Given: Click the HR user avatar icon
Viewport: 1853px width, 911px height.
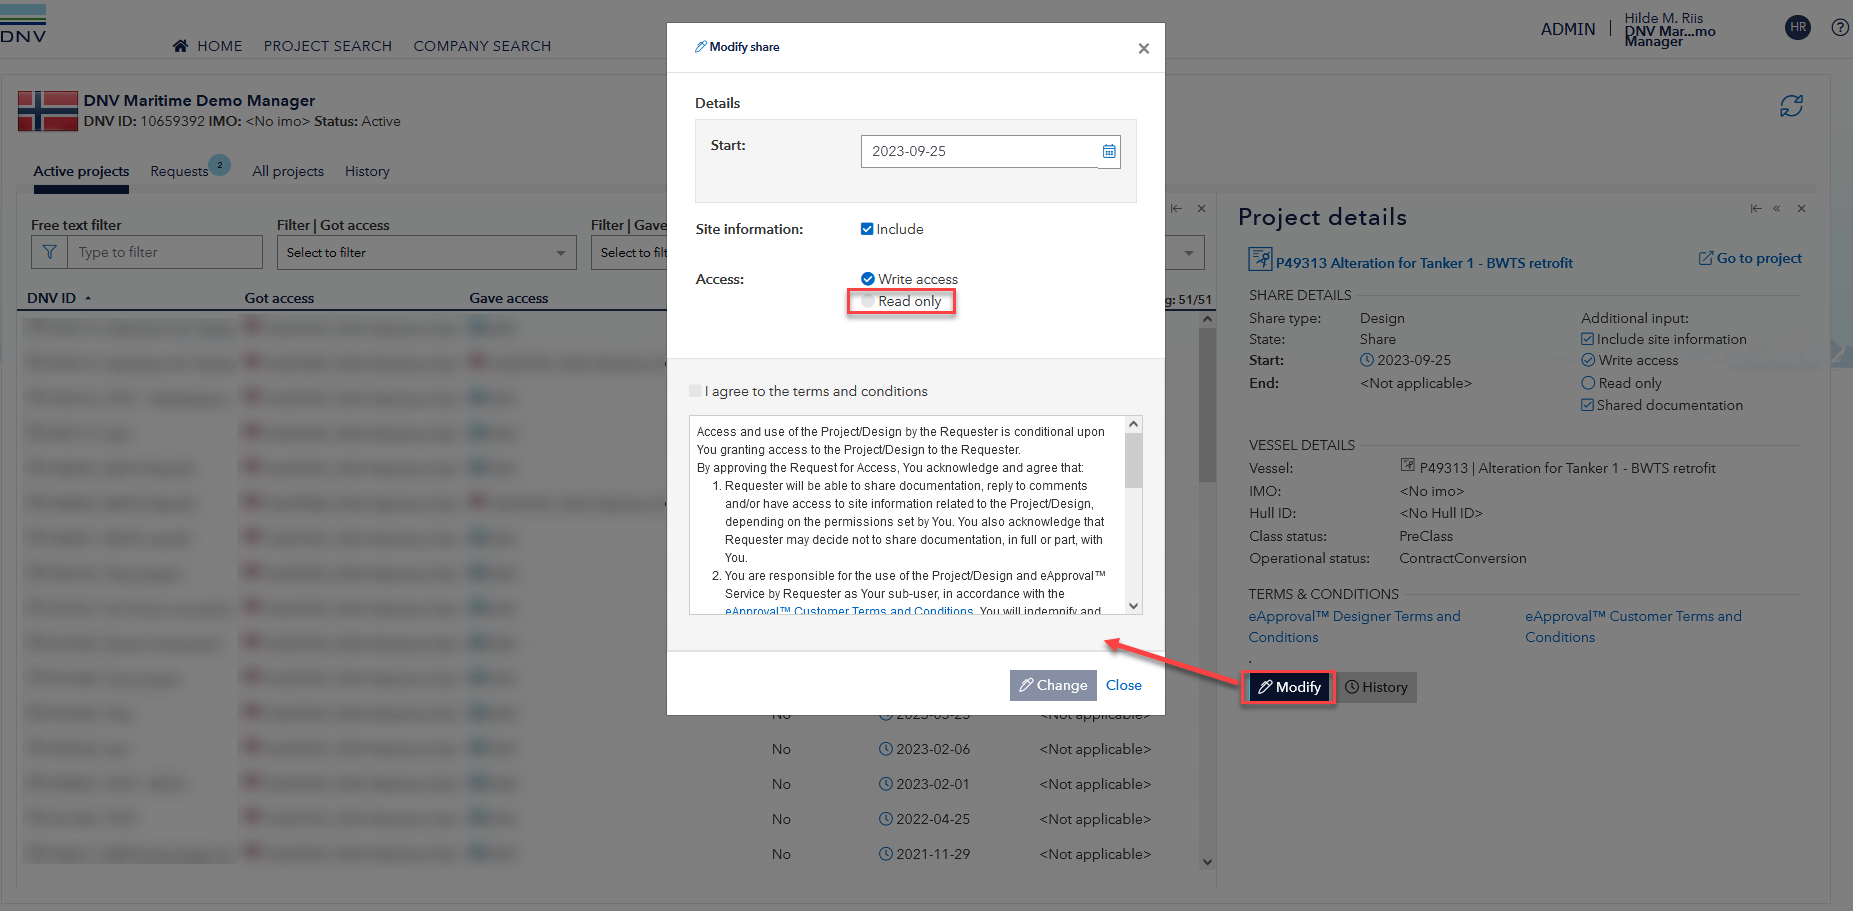Looking at the screenshot, I should (x=1797, y=28).
